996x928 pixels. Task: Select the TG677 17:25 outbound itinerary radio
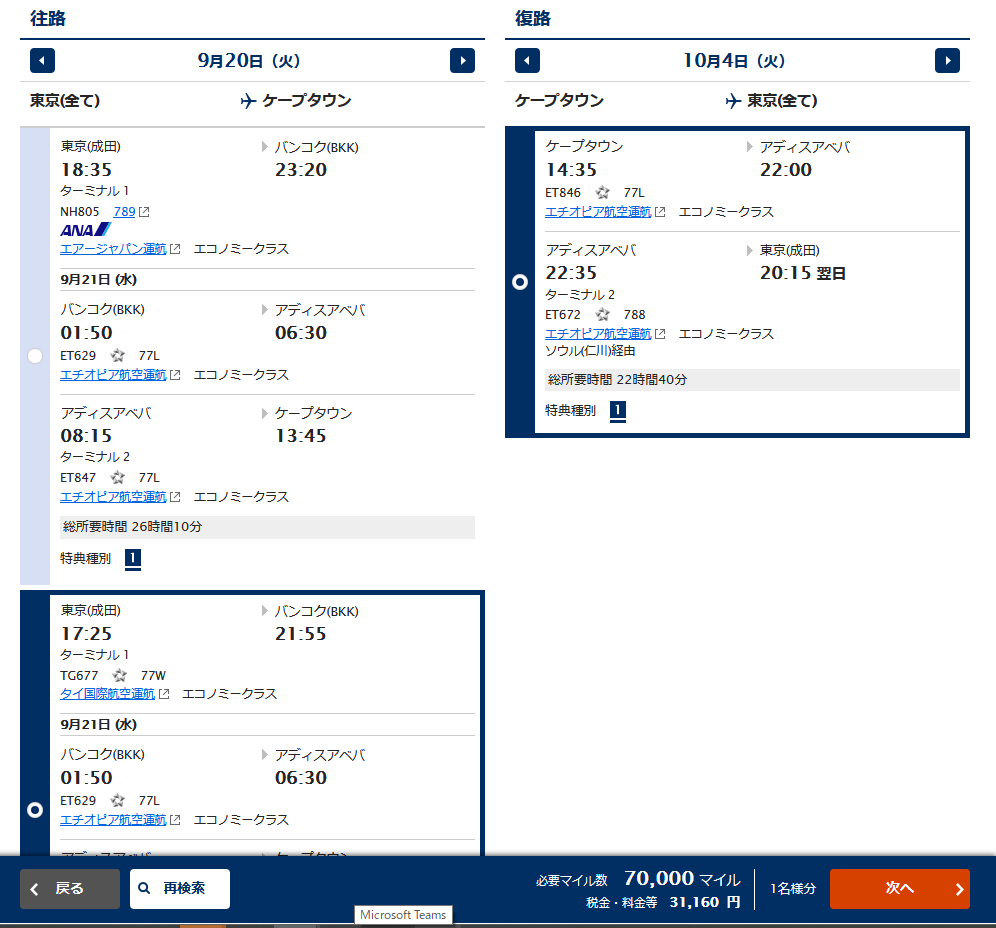click(x=35, y=810)
